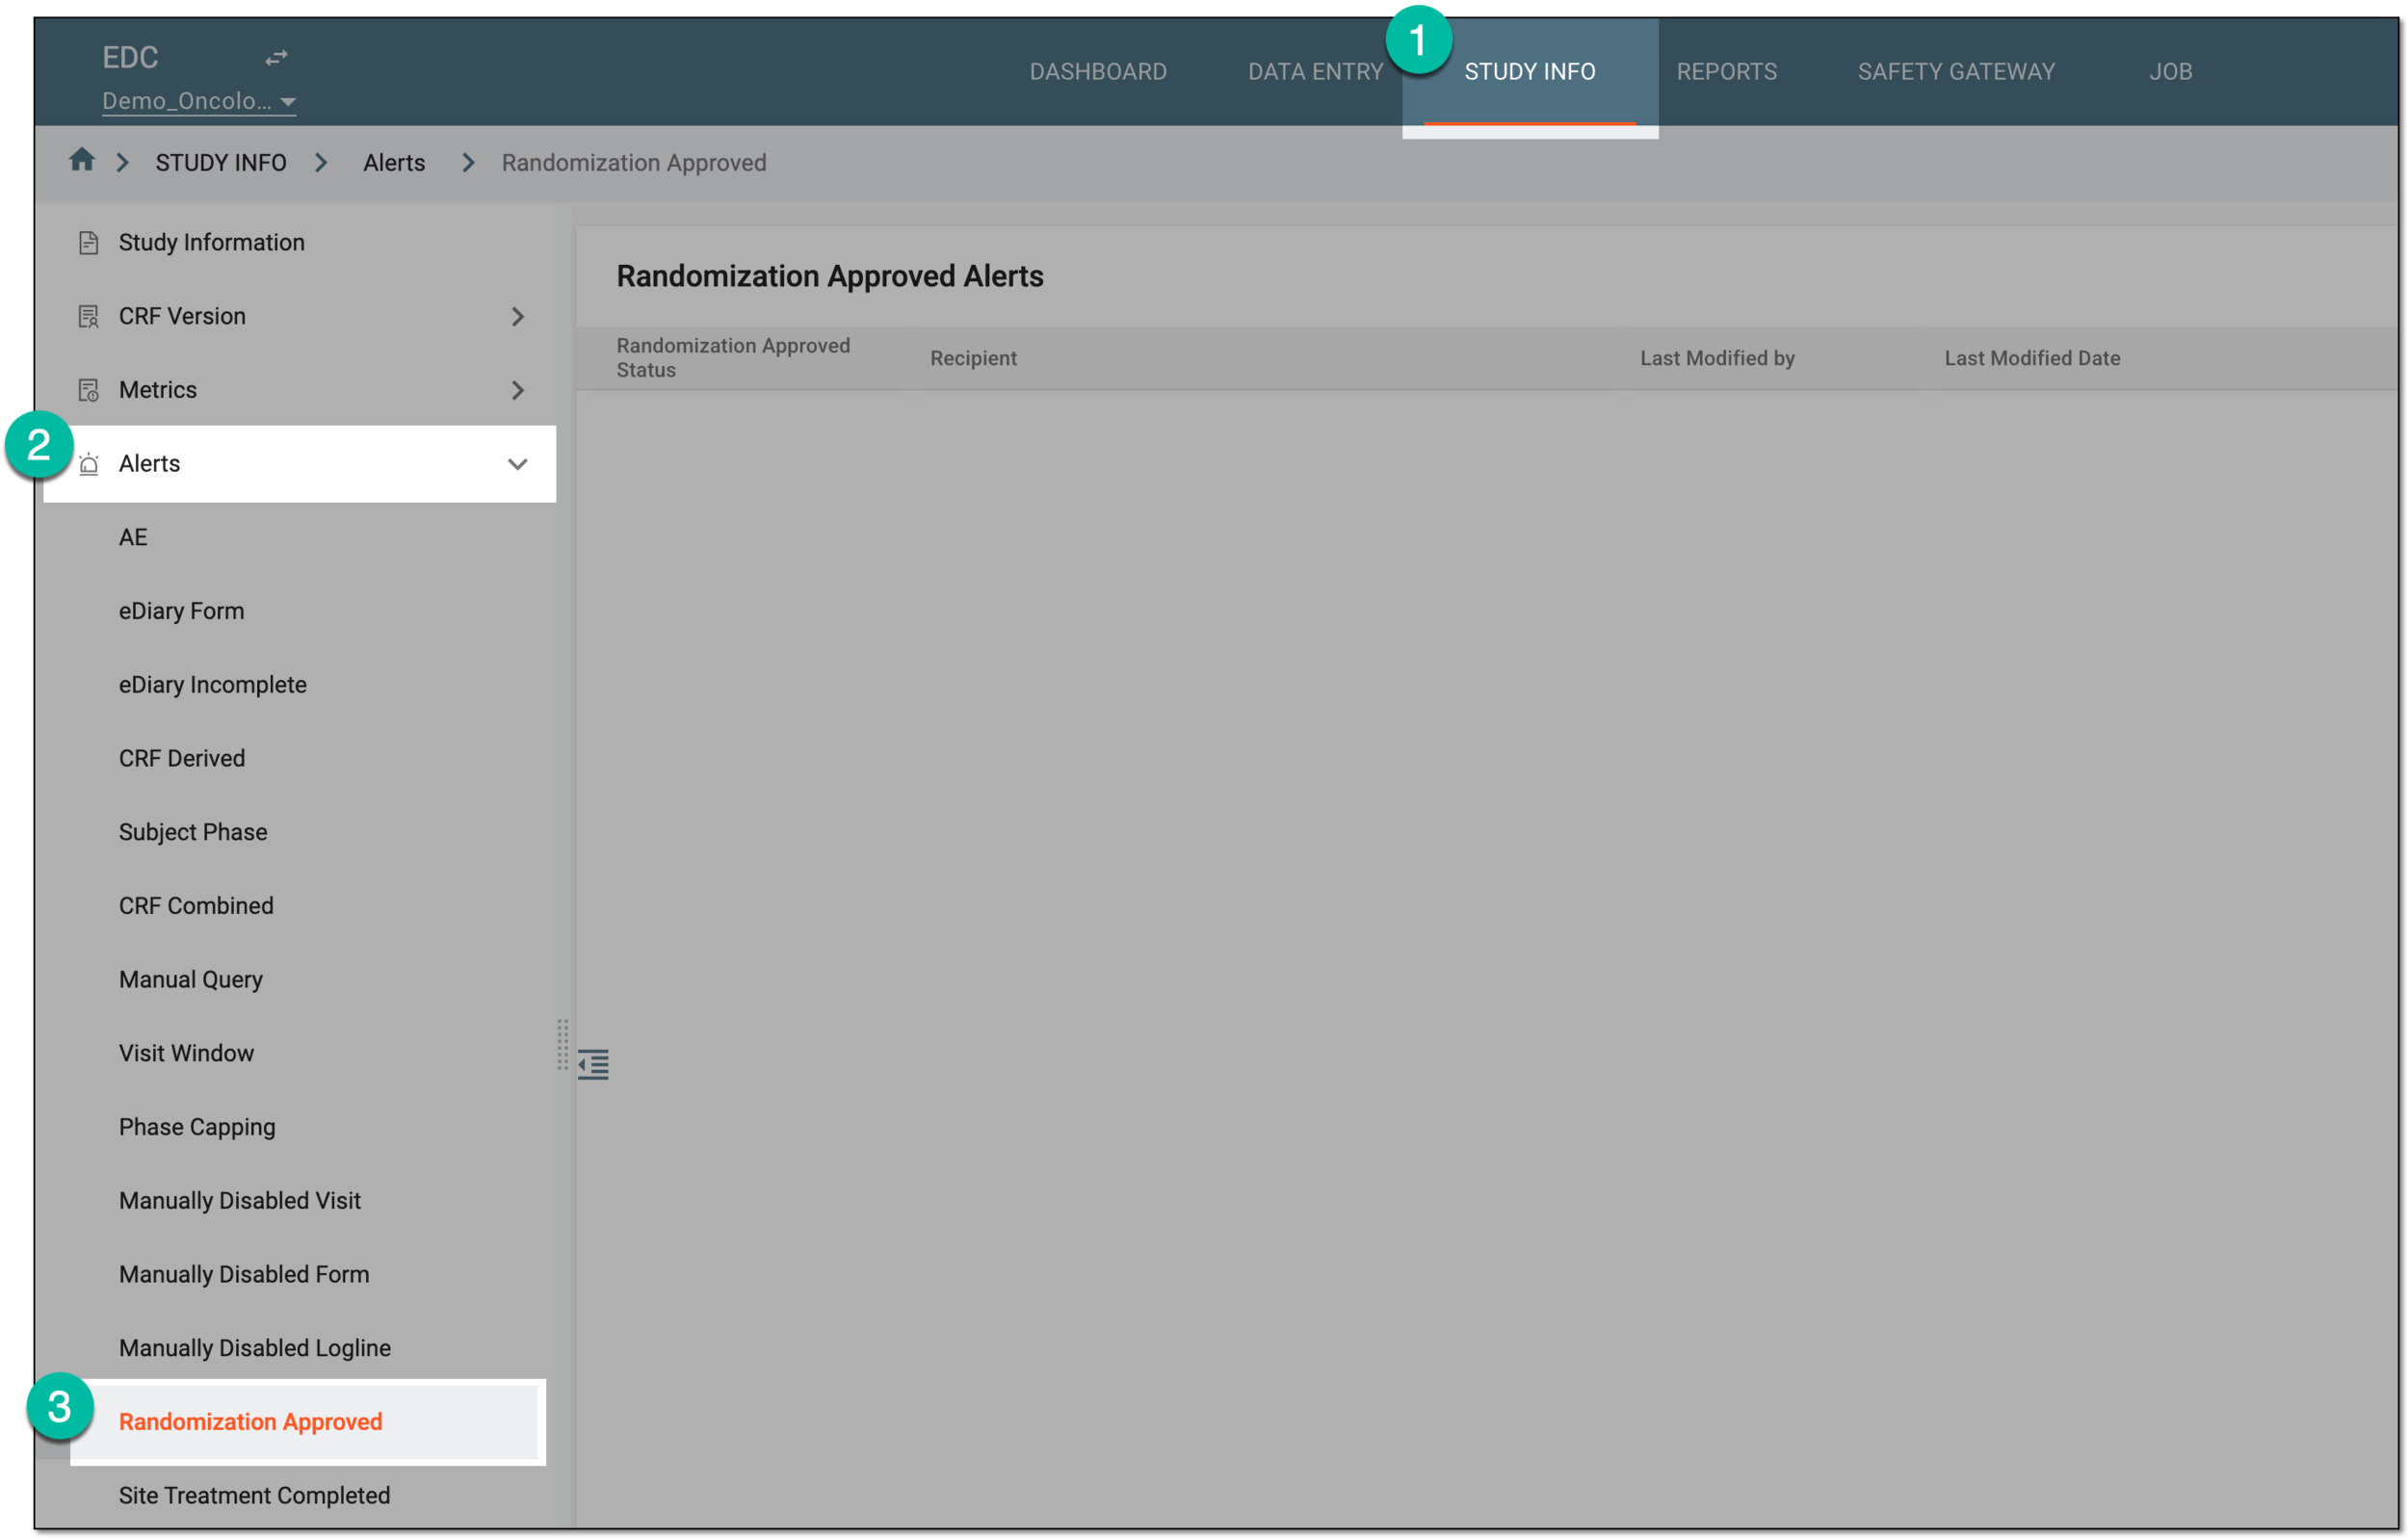
Task: Switch to the JOB tab
Action: point(2170,72)
